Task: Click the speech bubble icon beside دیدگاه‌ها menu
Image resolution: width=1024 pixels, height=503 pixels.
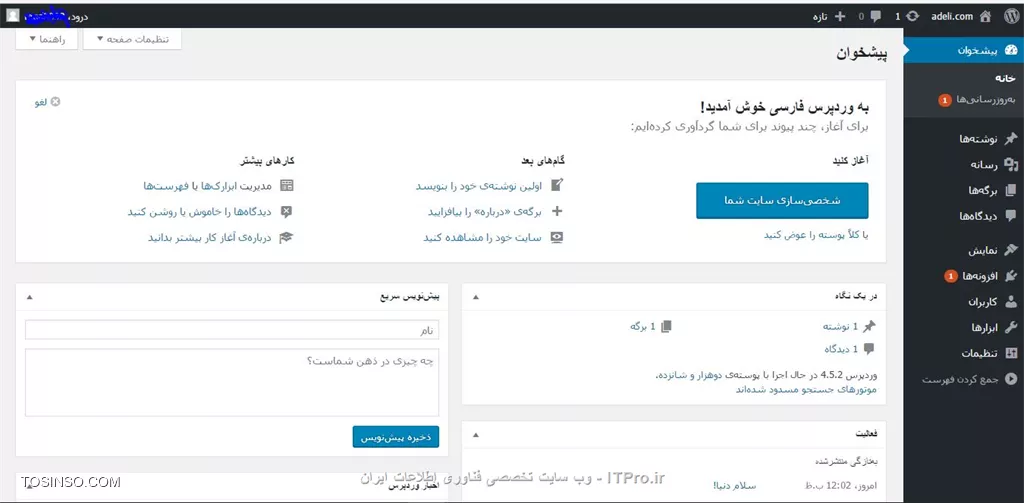Action: pos(1011,216)
